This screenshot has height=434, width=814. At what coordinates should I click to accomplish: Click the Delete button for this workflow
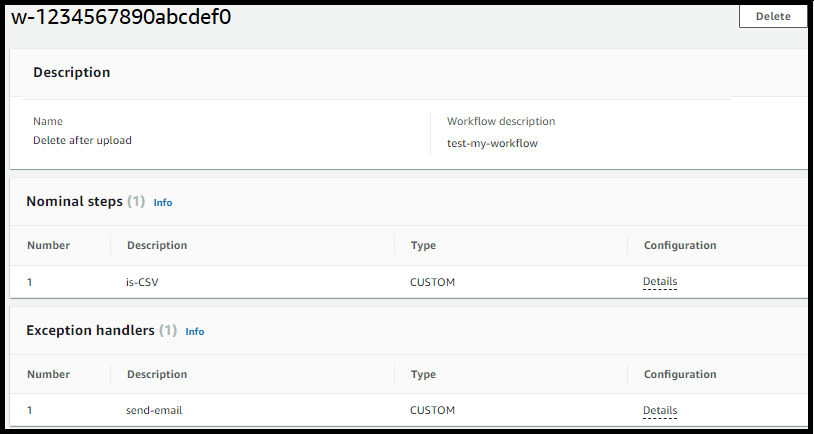(772, 16)
